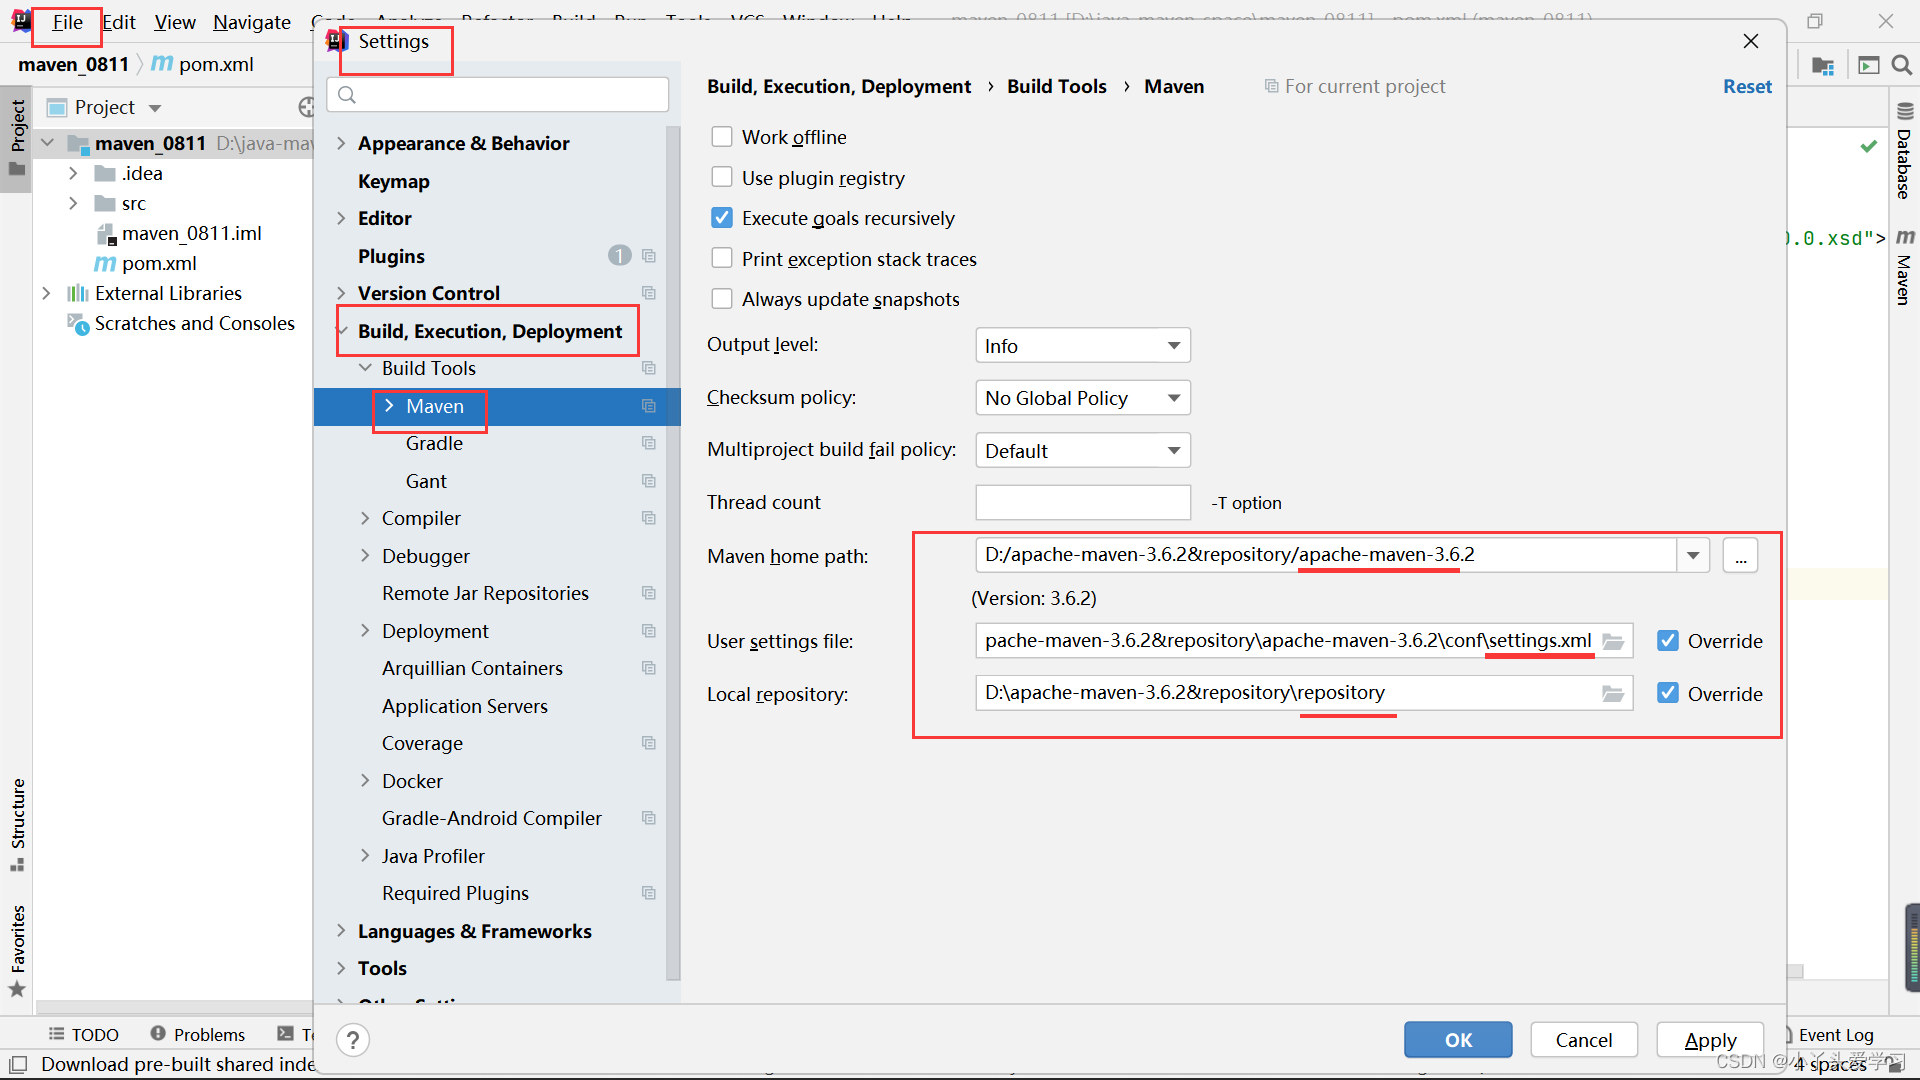Open the Problems tool window tab
Screen dimensions: 1920x1080
click(198, 1034)
